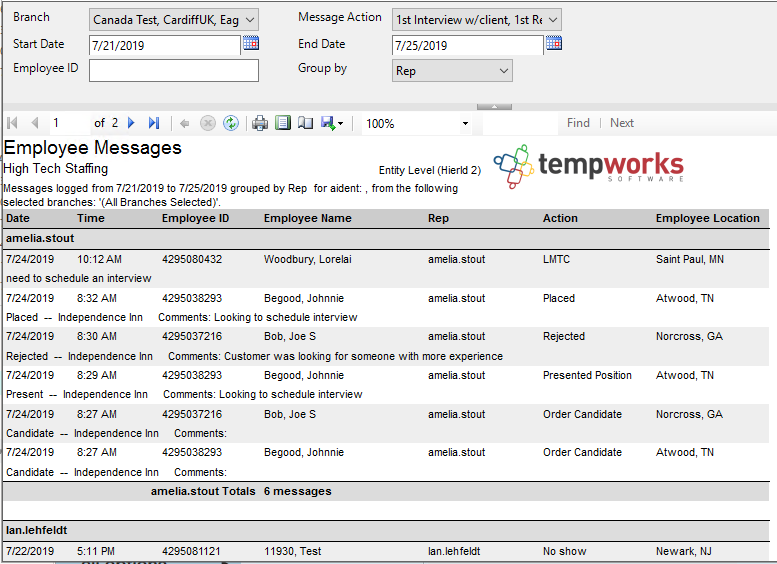The image size is (777, 564).
Task: Click the Action column header
Action: pyautogui.click(x=560, y=219)
